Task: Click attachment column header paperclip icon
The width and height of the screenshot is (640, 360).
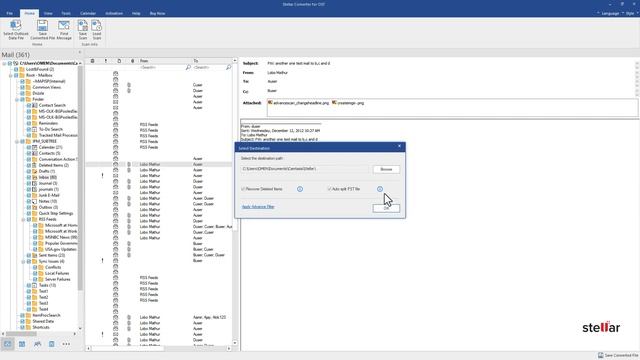Action: click(x=132, y=61)
